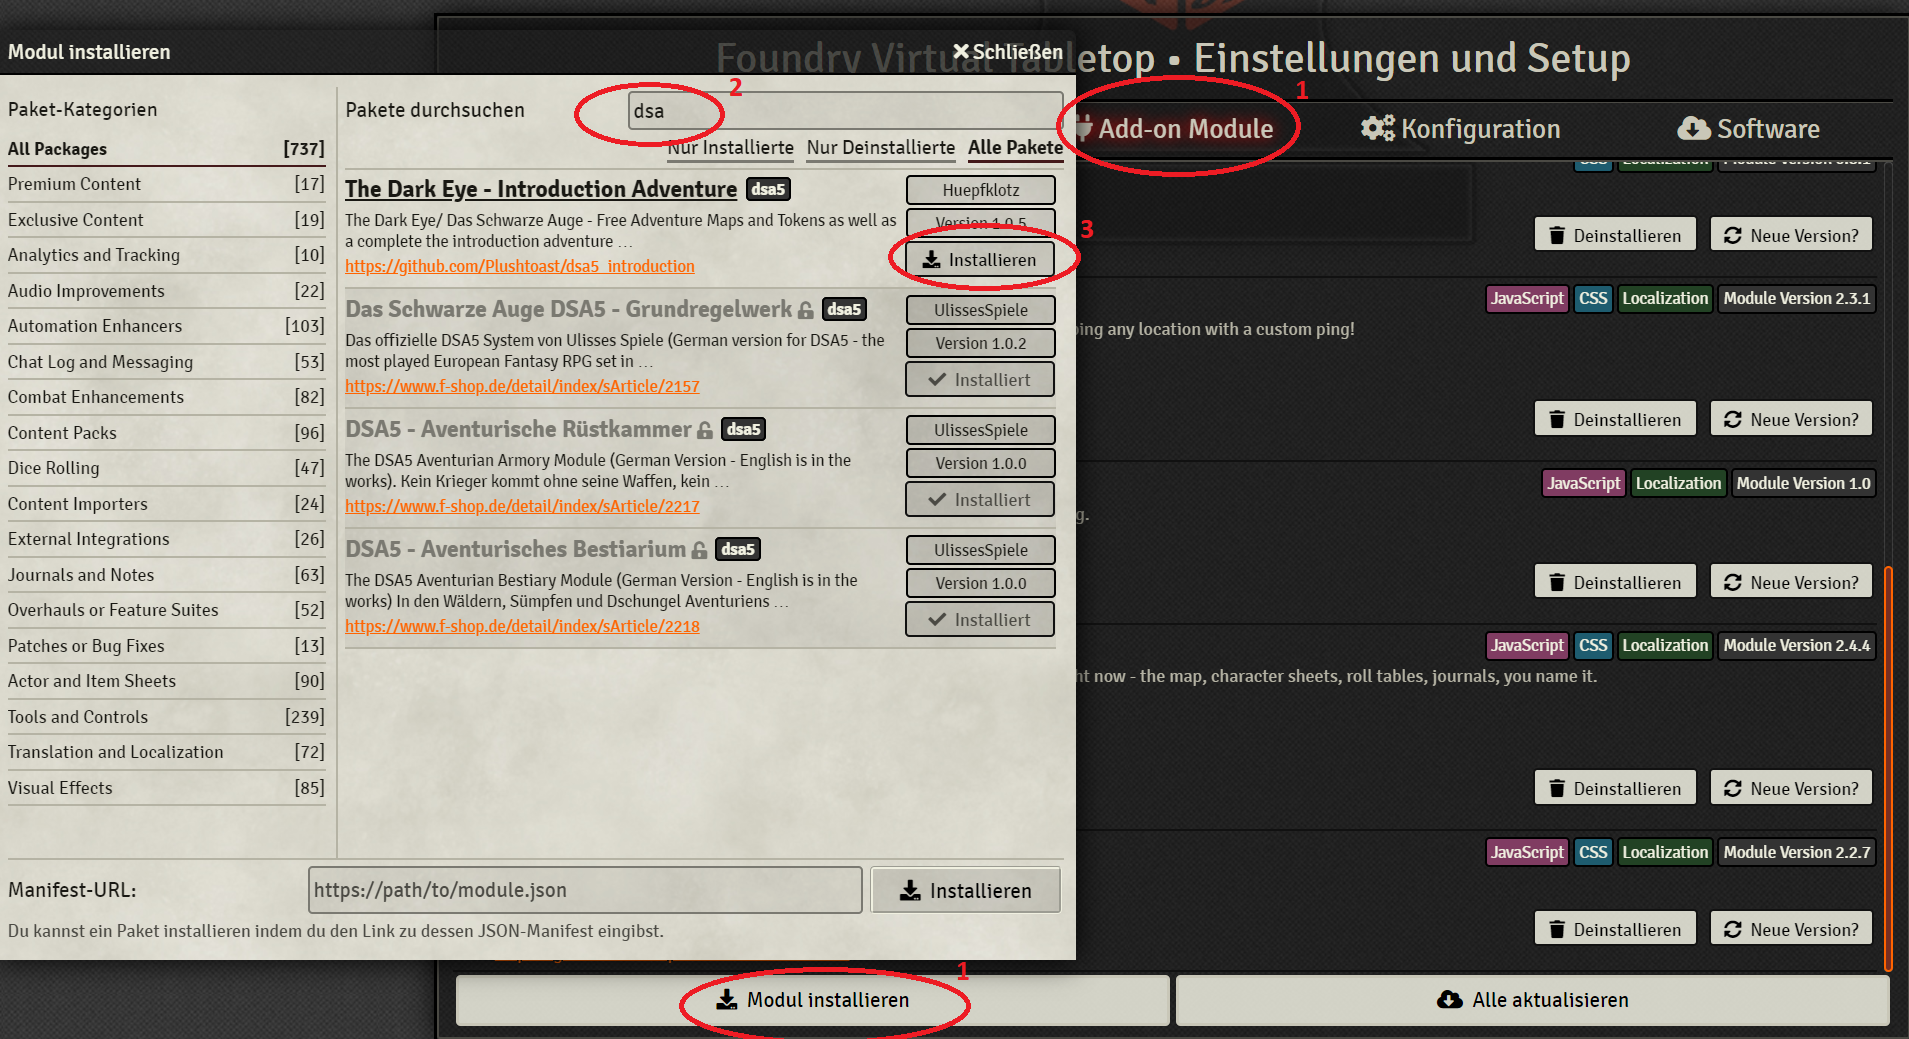The image size is (1909, 1039).
Task: Open the f-shop link for Aventurisches Bestiarium
Action: (522, 626)
